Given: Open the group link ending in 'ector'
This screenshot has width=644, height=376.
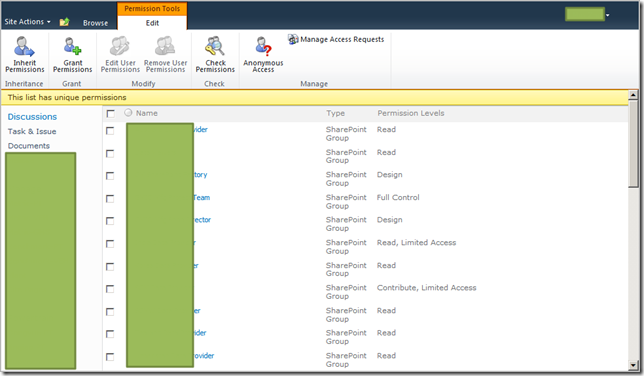Looking at the screenshot, I should pyautogui.click(x=202, y=220).
